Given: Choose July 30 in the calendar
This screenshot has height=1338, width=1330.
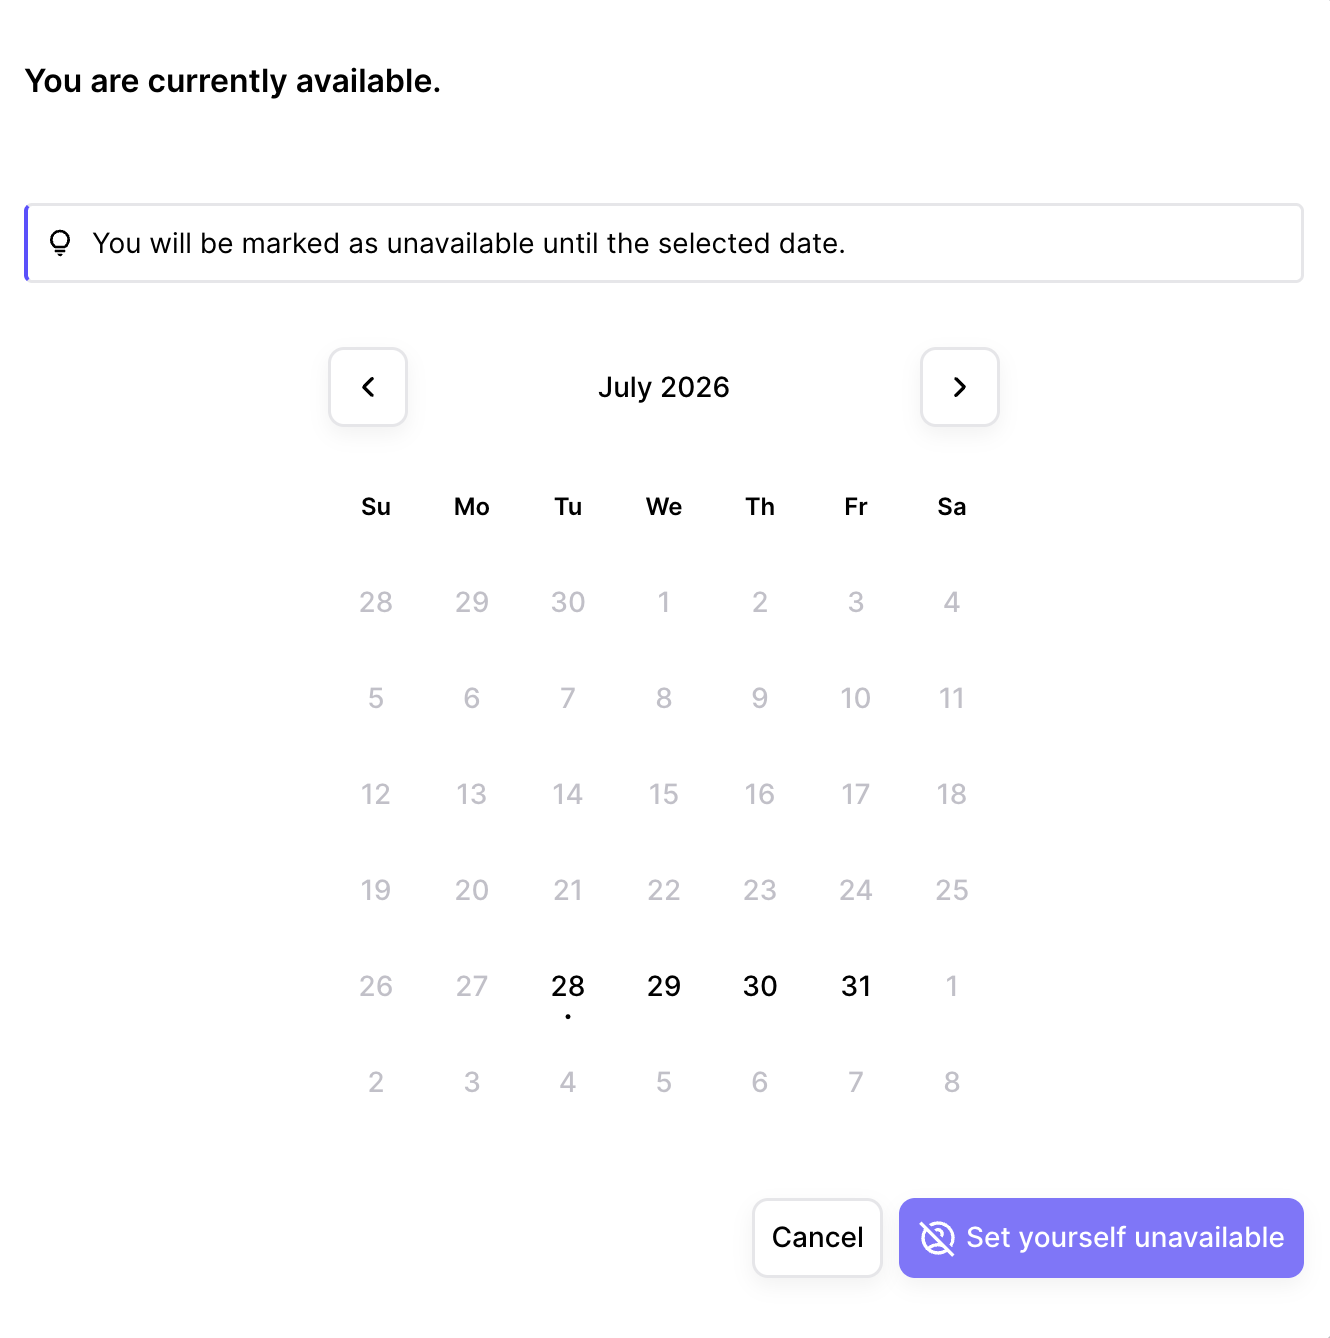Looking at the screenshot, I should point(760,986).
